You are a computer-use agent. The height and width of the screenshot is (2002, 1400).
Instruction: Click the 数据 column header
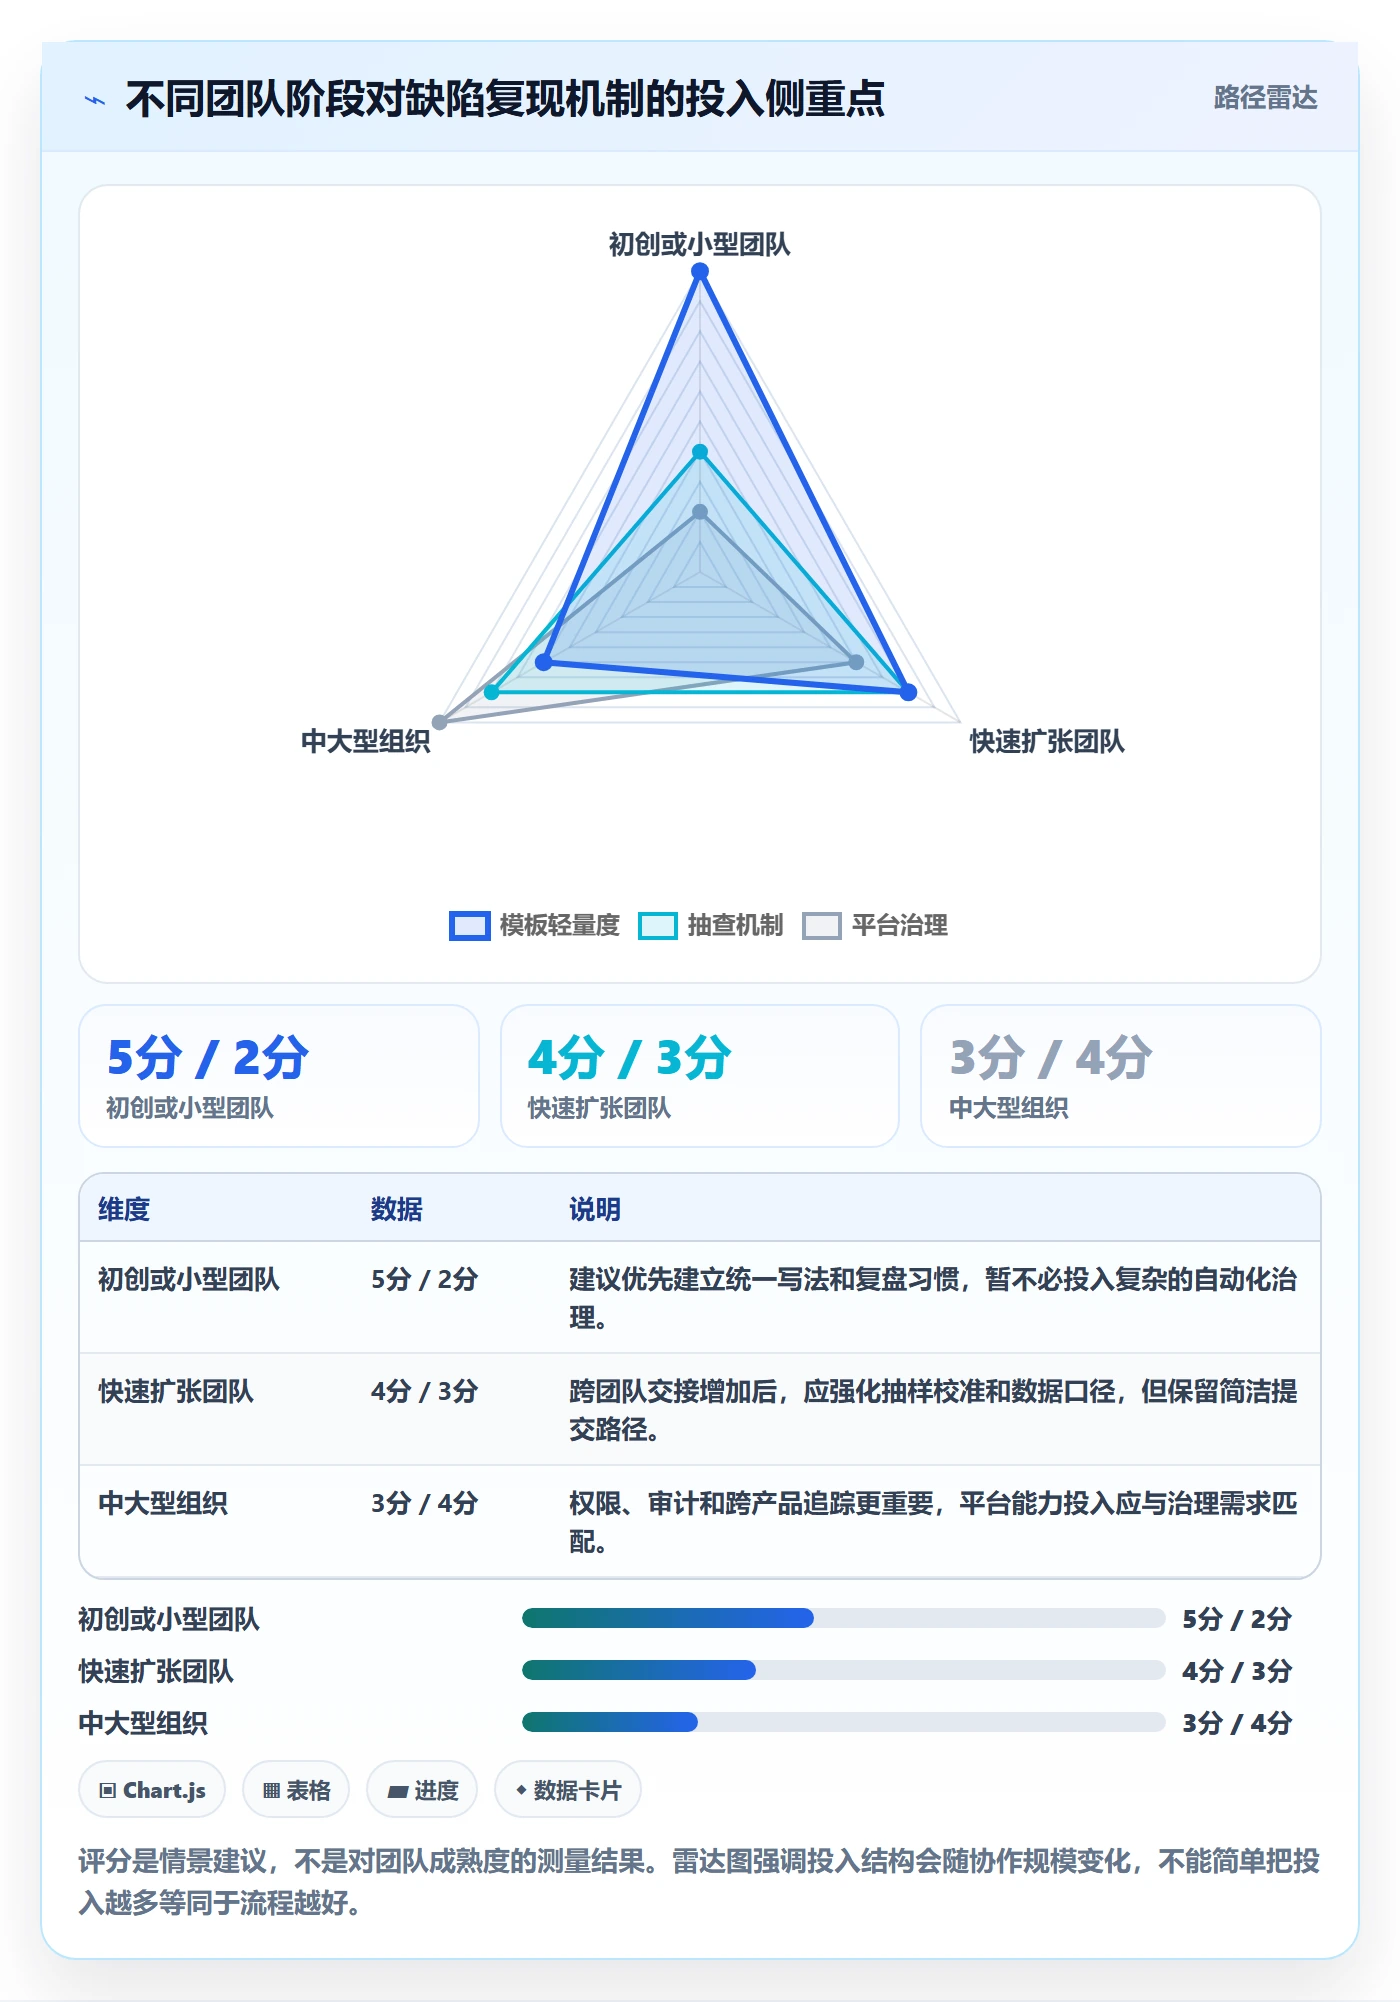[x=397, y=1209]
